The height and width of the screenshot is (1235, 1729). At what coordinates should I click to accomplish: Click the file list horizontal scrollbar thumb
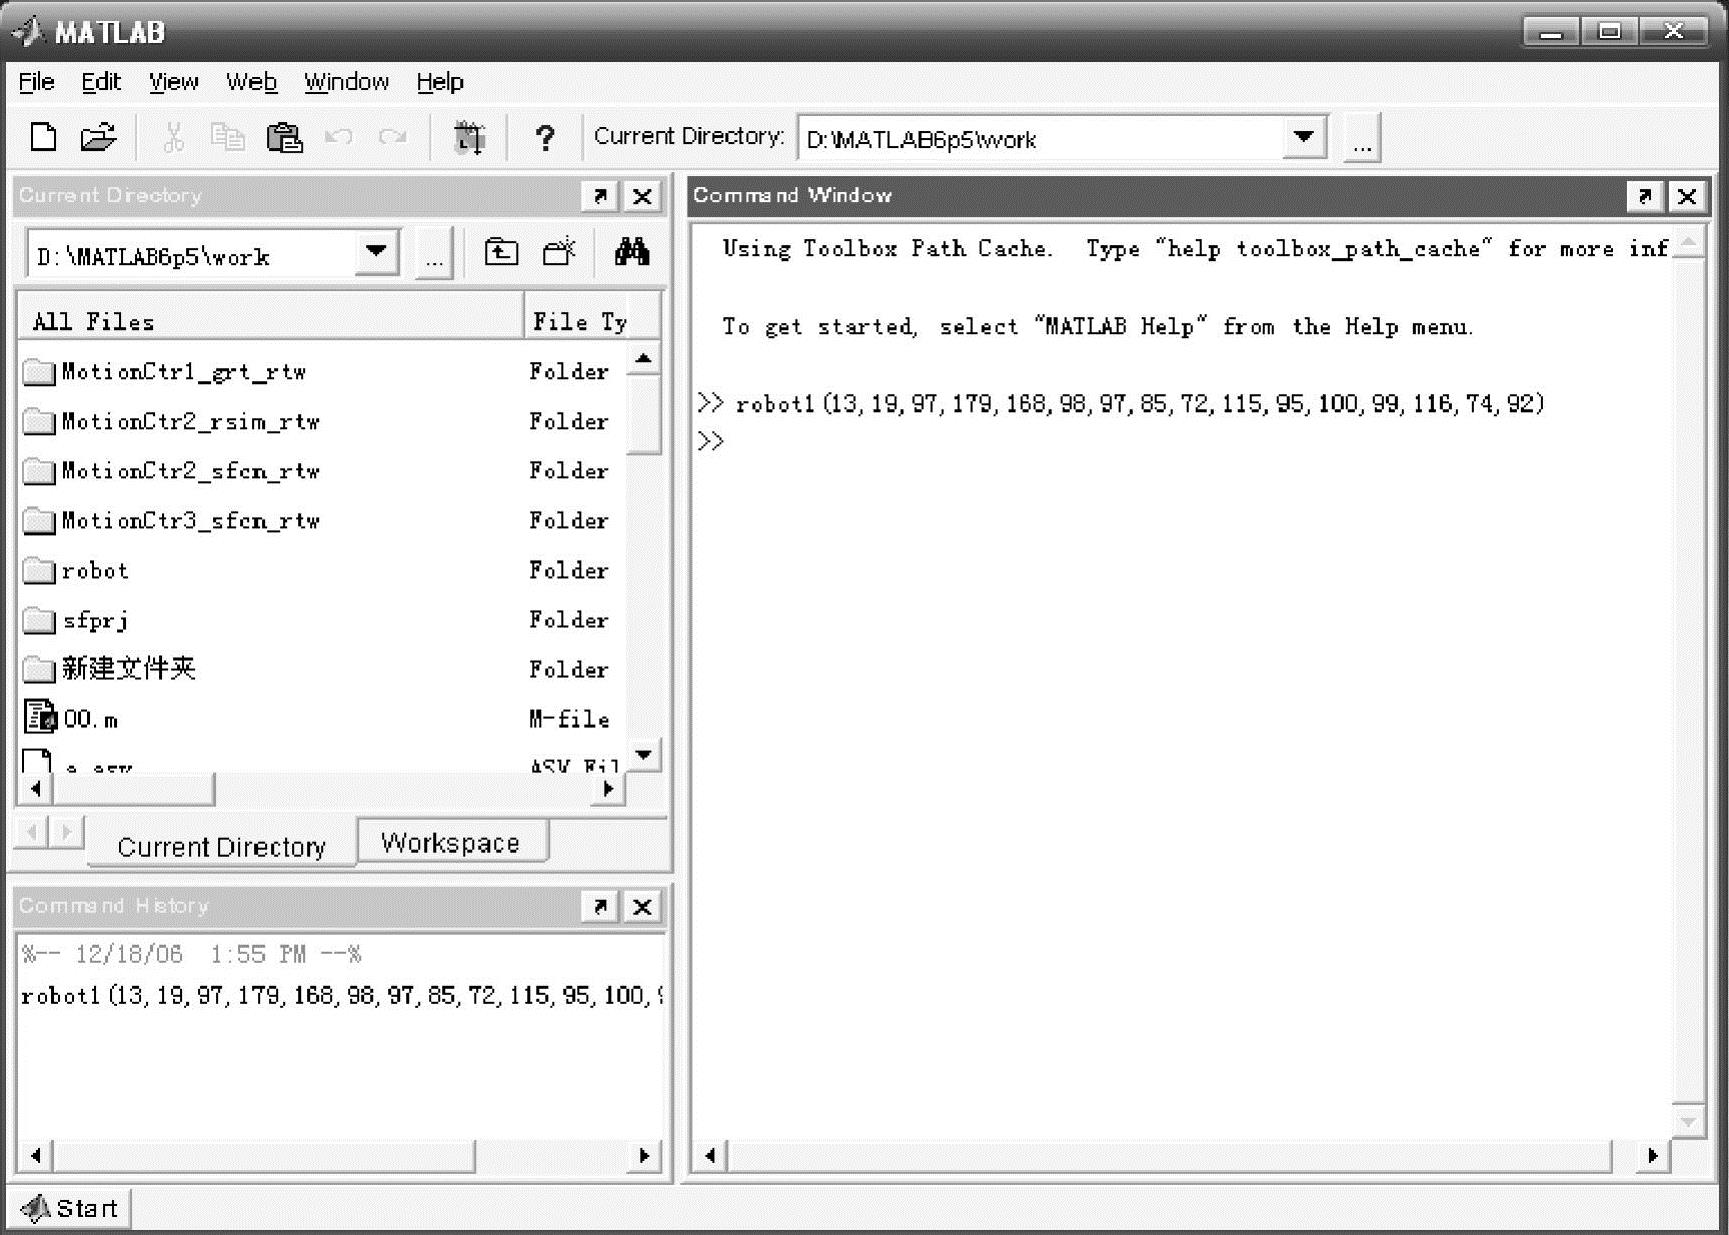pos(134,789)
